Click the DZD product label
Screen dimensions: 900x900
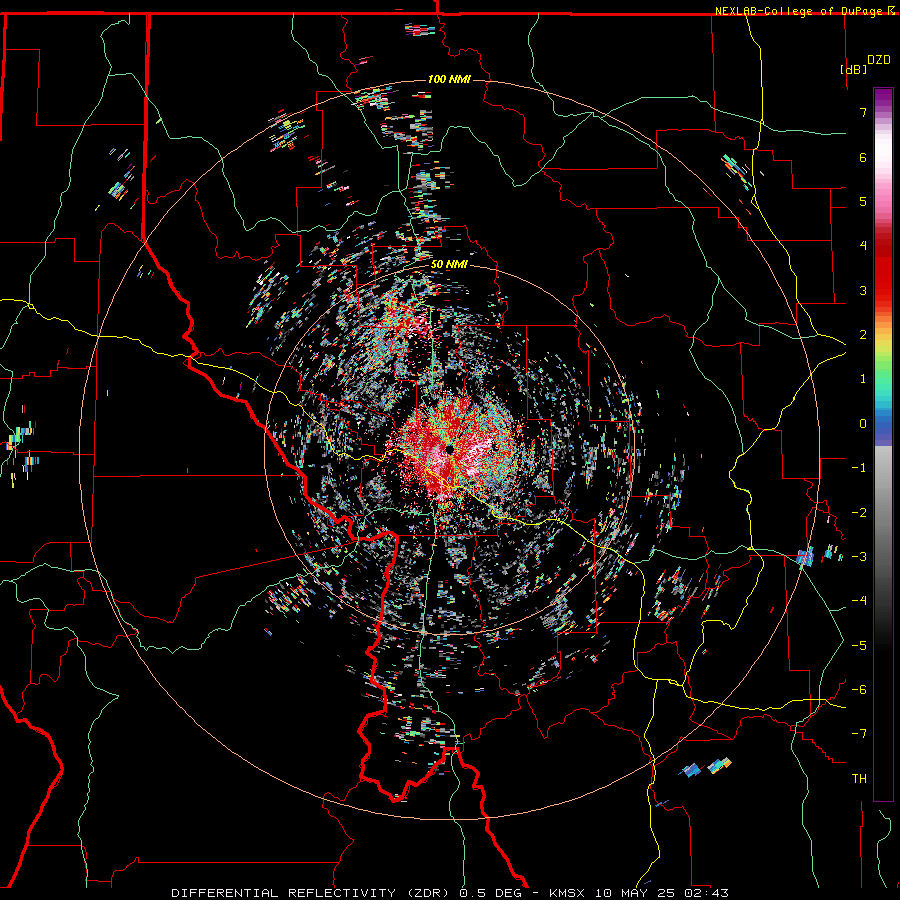click(879, 60)
